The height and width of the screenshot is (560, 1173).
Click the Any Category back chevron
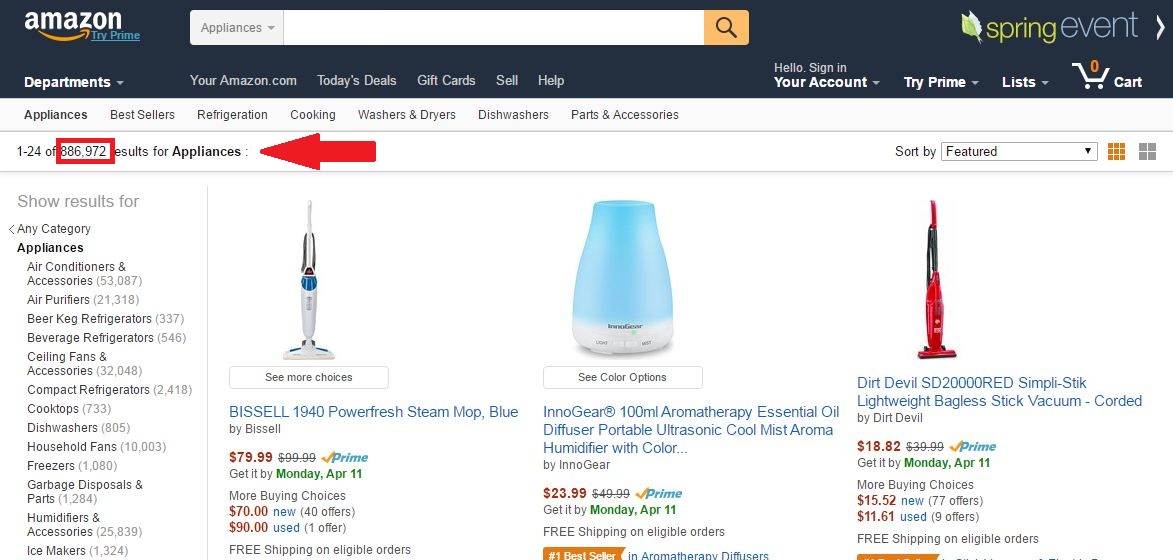point(12,230)
